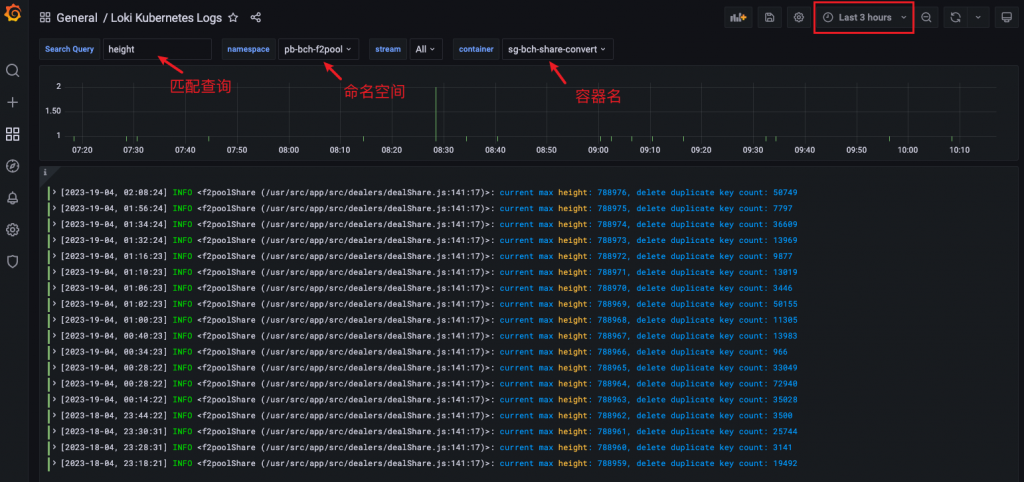The width and height of the screenshot is (1024, 482).
Task: Open the stream dropdown set to All
Action: tap(426, 49)
